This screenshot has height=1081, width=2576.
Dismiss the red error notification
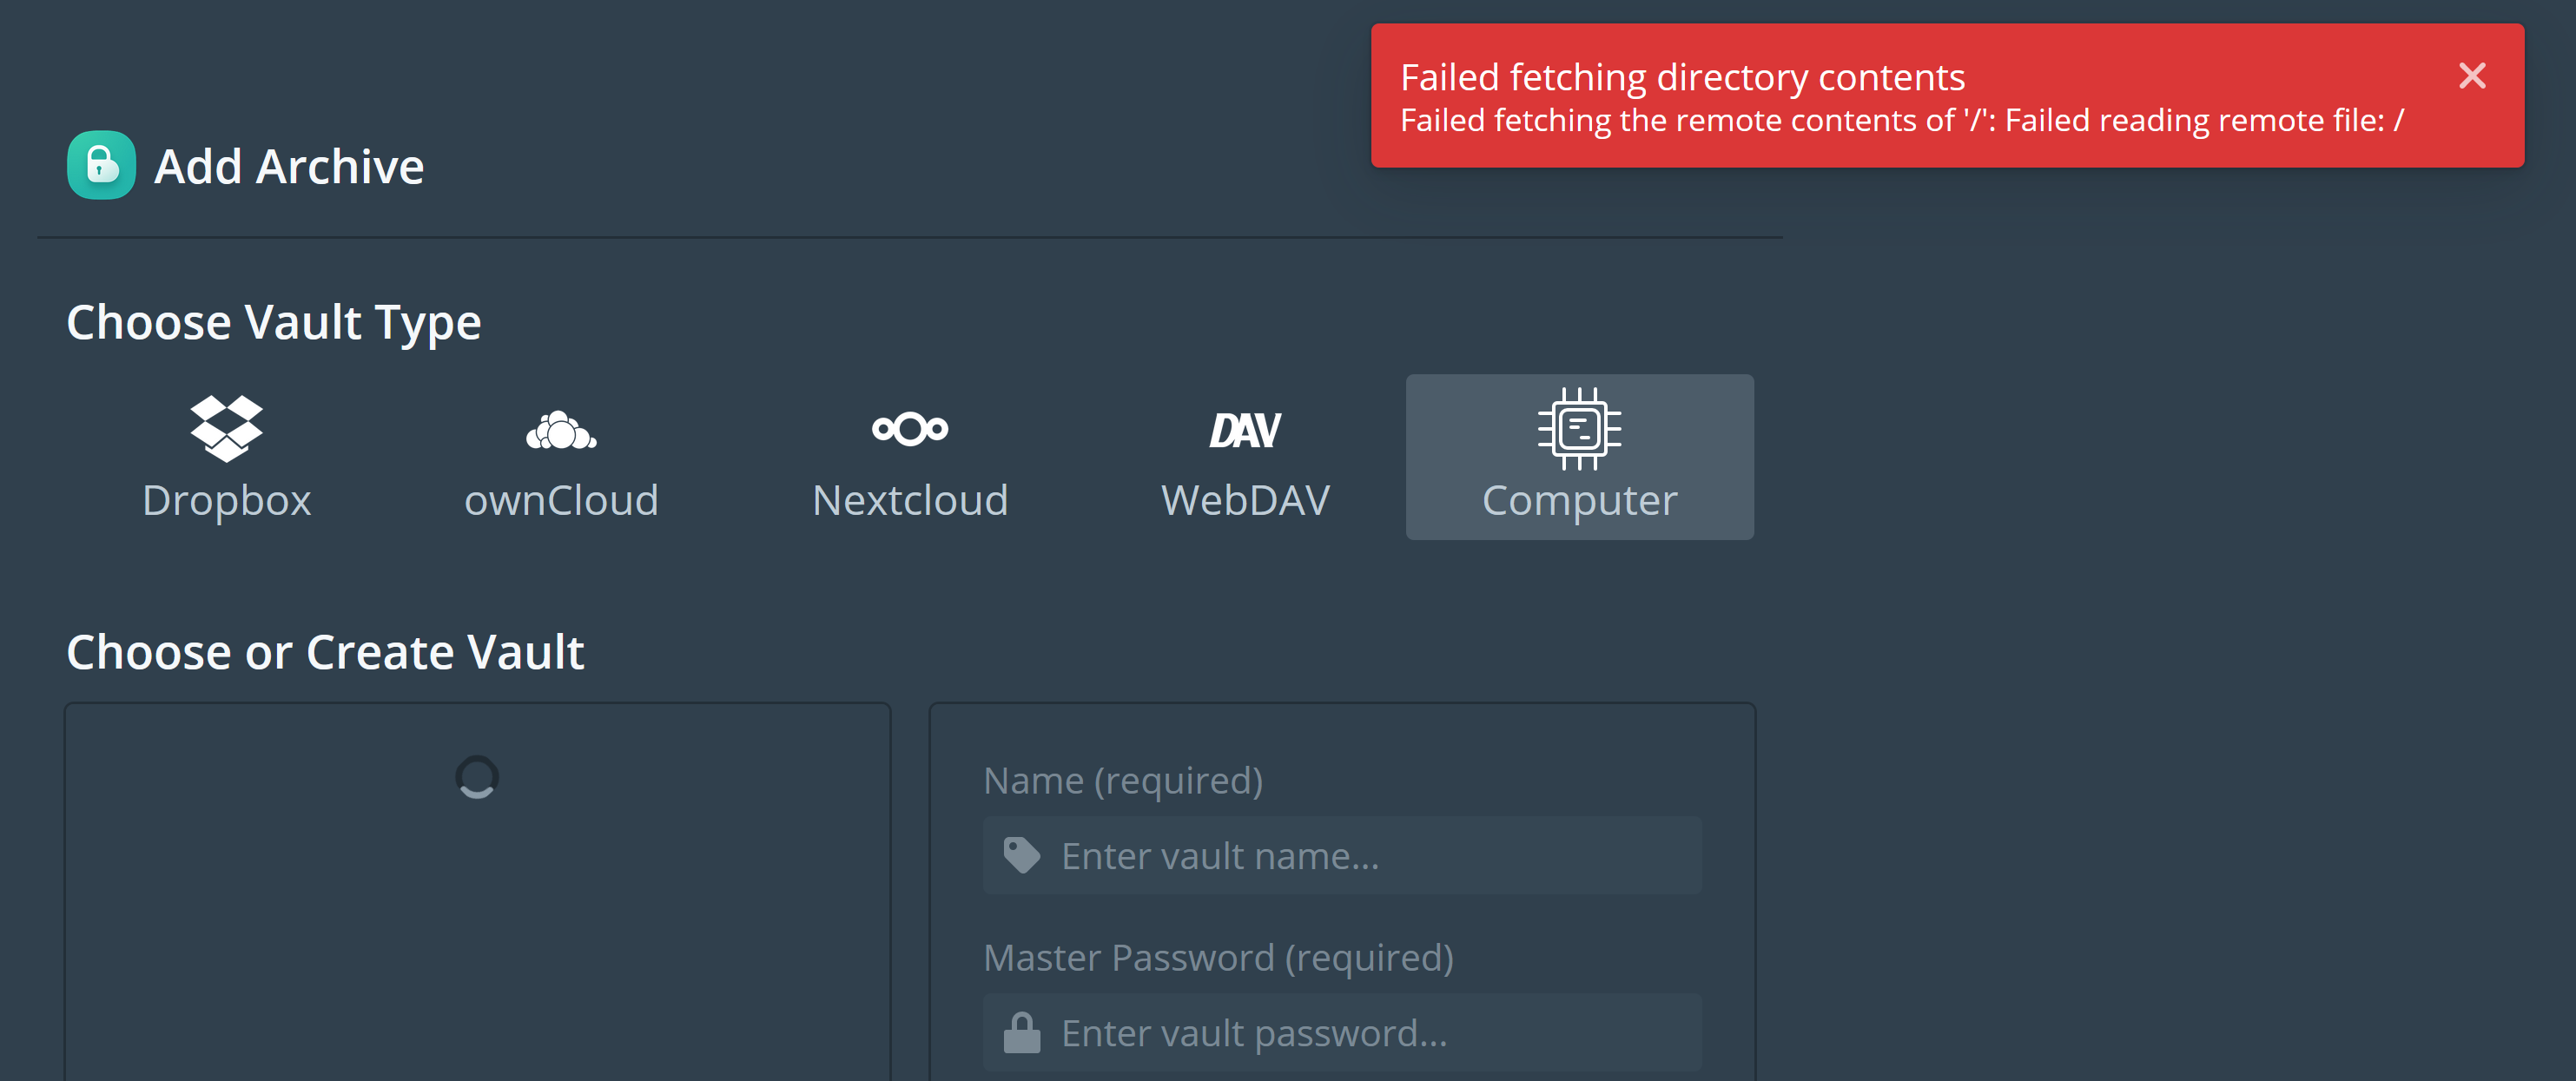(x=2472, y=76)
